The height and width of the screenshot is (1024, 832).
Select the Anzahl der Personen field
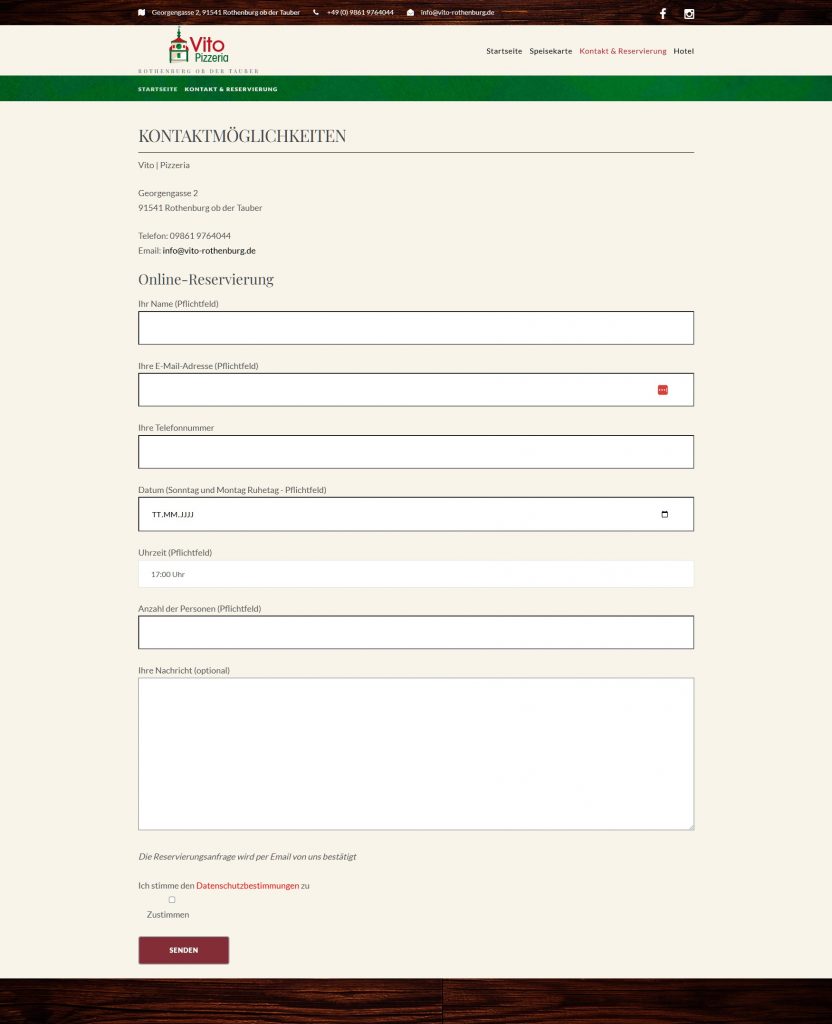415,632
